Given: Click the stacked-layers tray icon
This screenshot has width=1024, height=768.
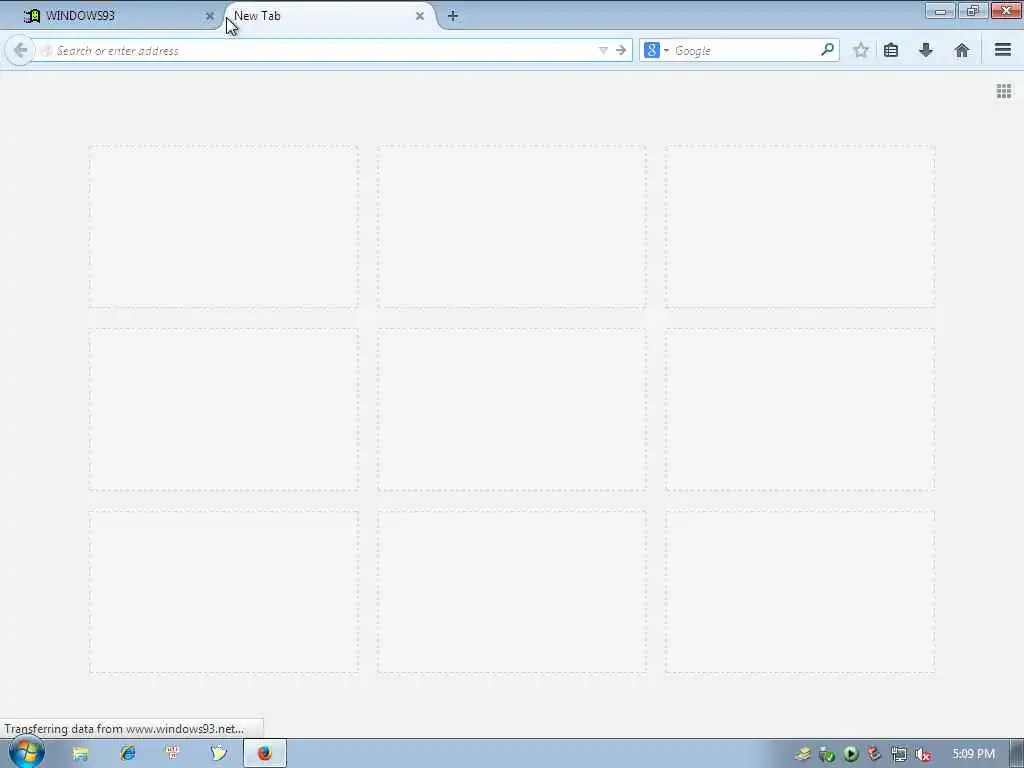Looking at the screenshot, I should 803,754.
